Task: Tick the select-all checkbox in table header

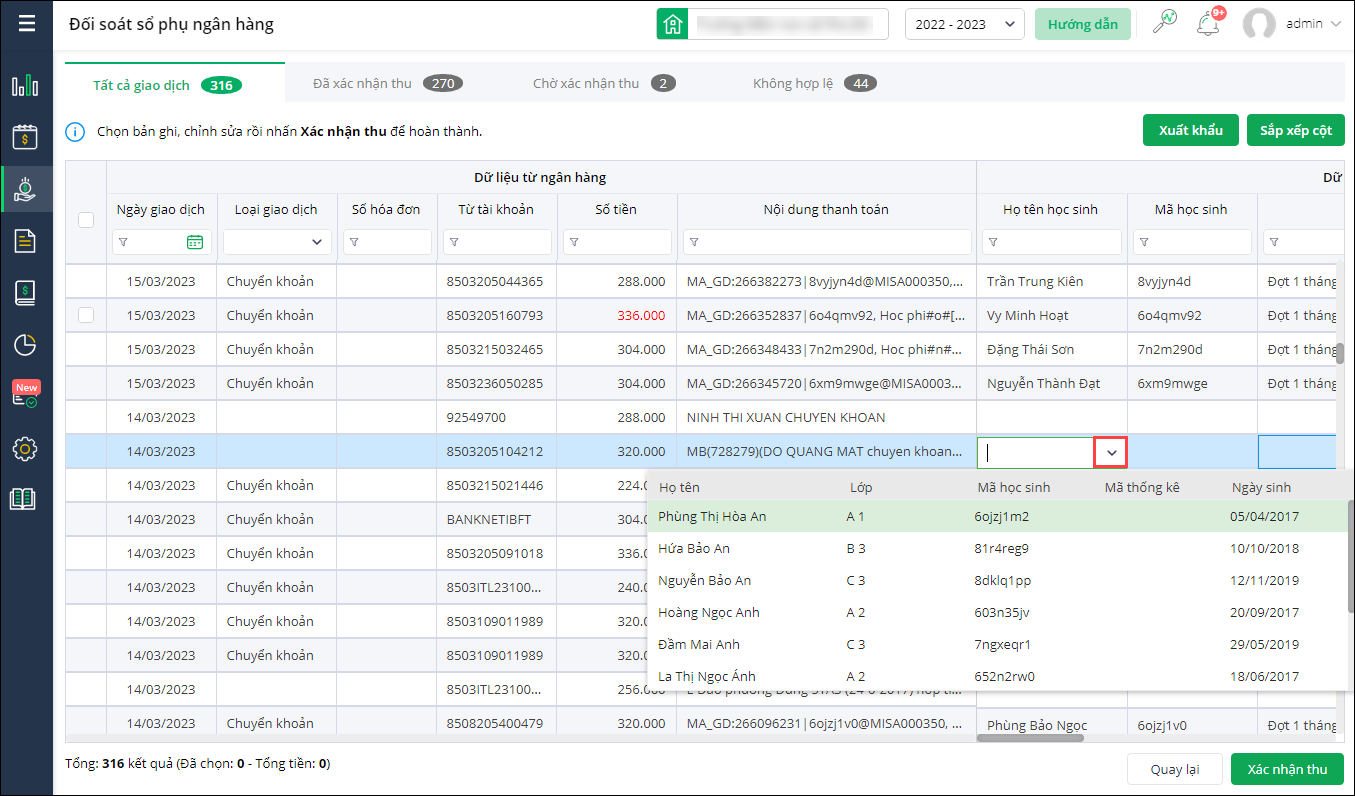Action: pos(86,220)
